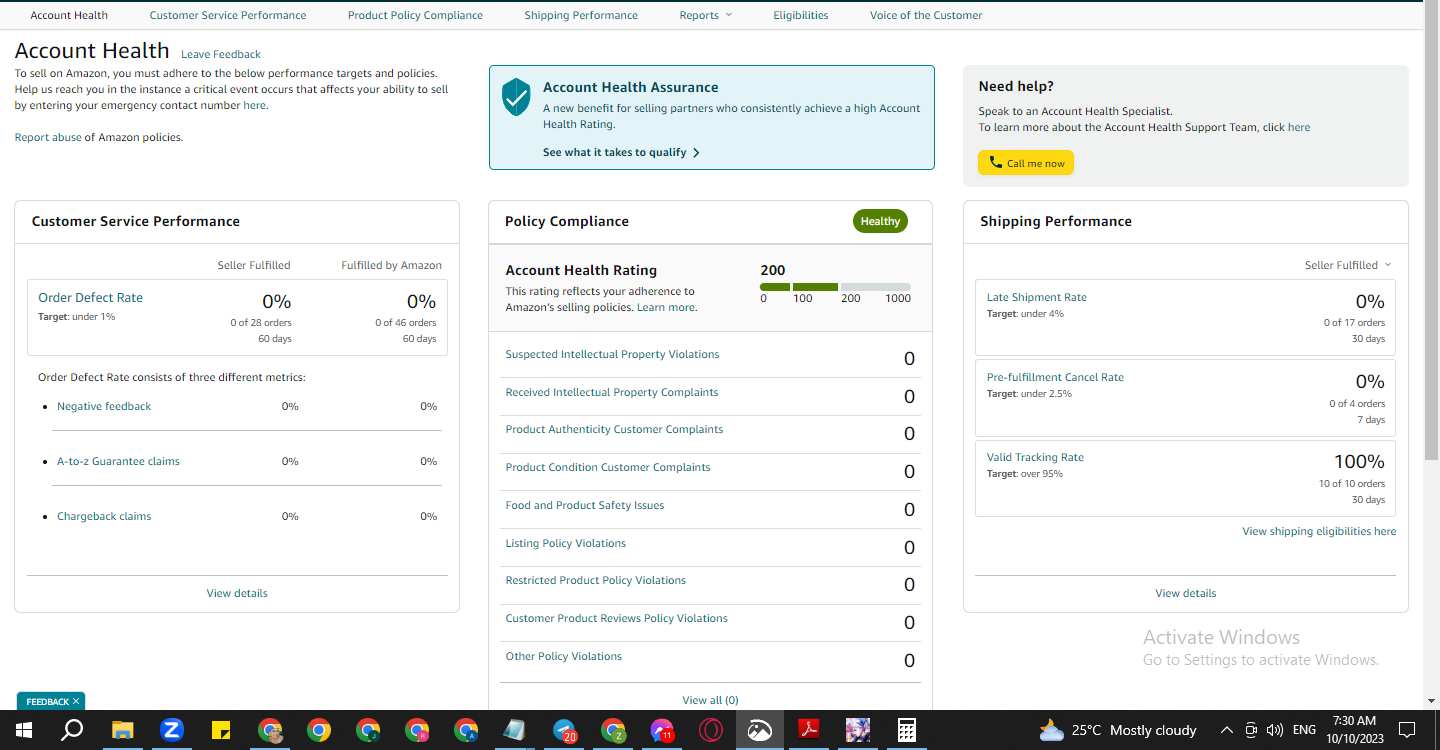This screenshot has height=750, width=1440.
Task: Open Listing Policy Violations
Action: click(566, 543)
